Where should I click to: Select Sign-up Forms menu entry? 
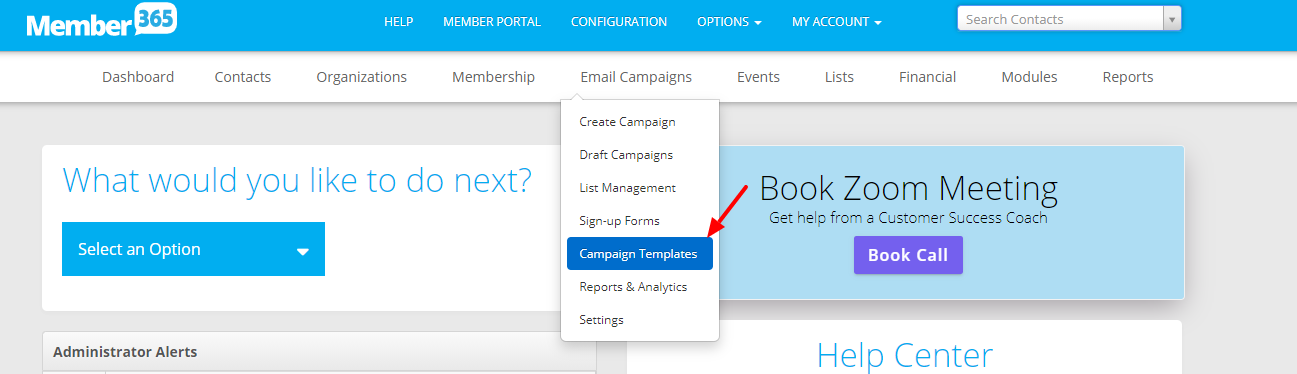[x=640, y=221]
